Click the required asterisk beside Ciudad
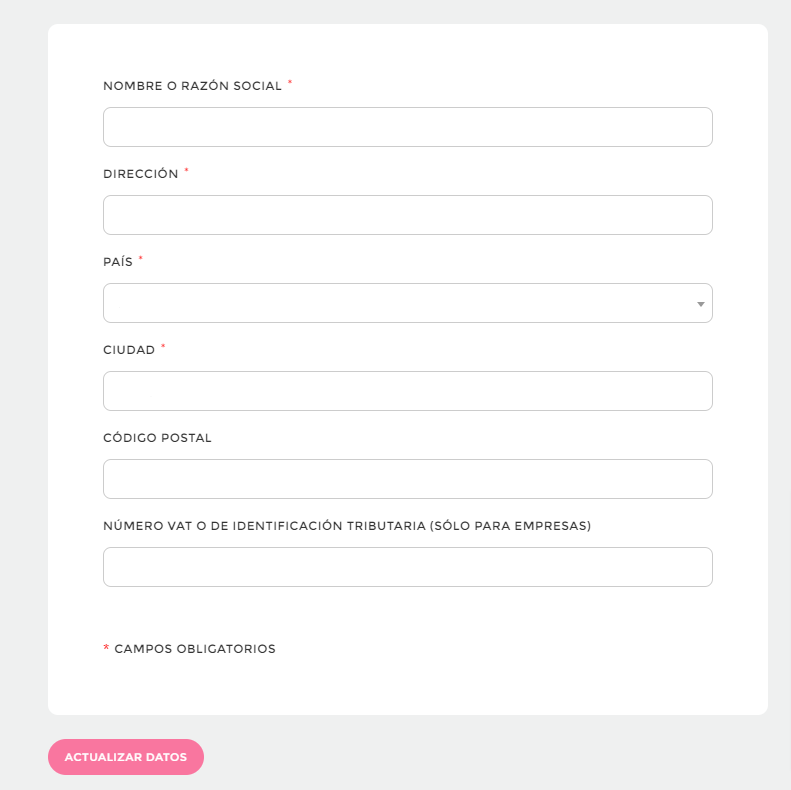Viewport: 791px width, 790px height. coord(163,347)
